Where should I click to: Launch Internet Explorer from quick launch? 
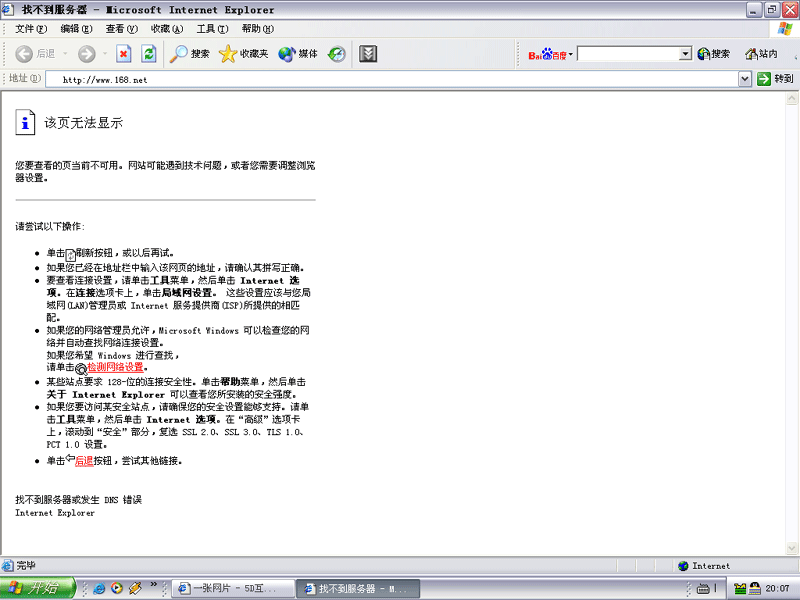pyautogui.click(x=99, y=588)
